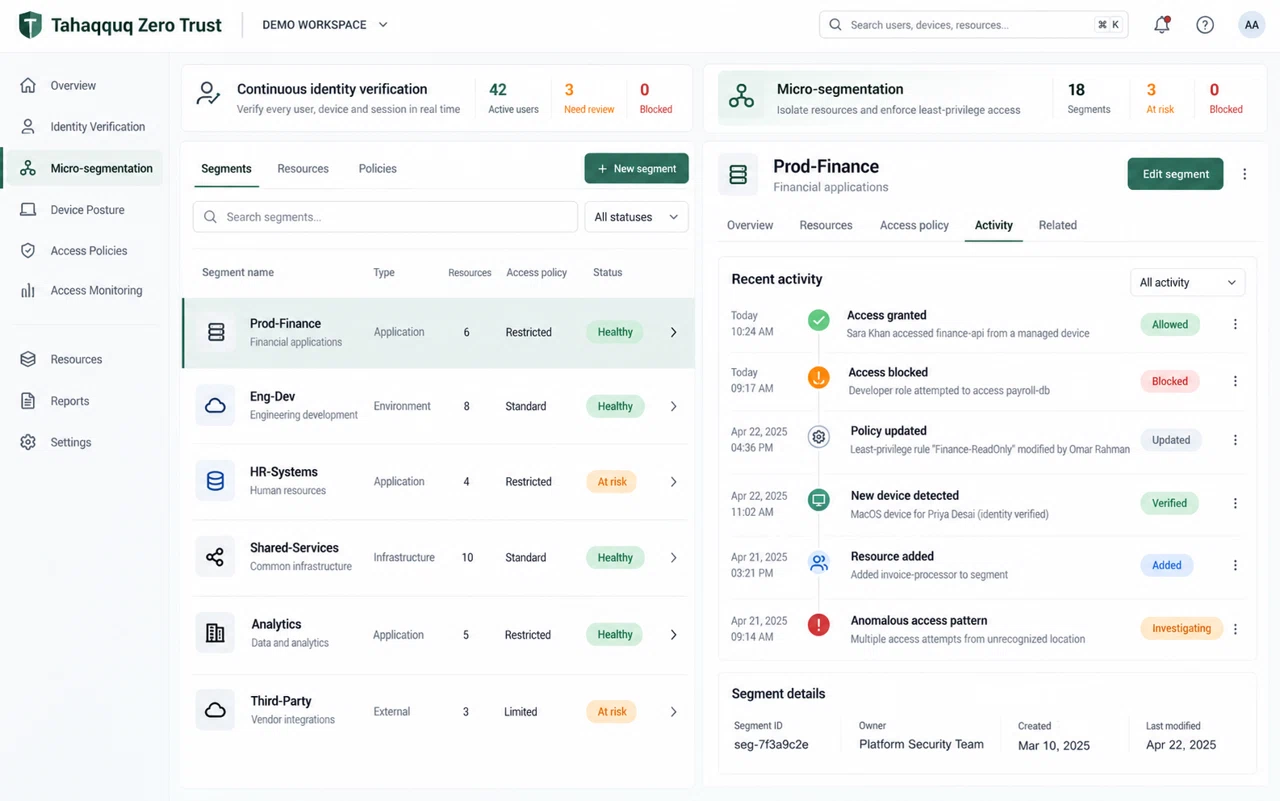Open the Related tab
The height and width of the screenshot is (801, 1280).
pyautogui.click(x=1057, y=225)
